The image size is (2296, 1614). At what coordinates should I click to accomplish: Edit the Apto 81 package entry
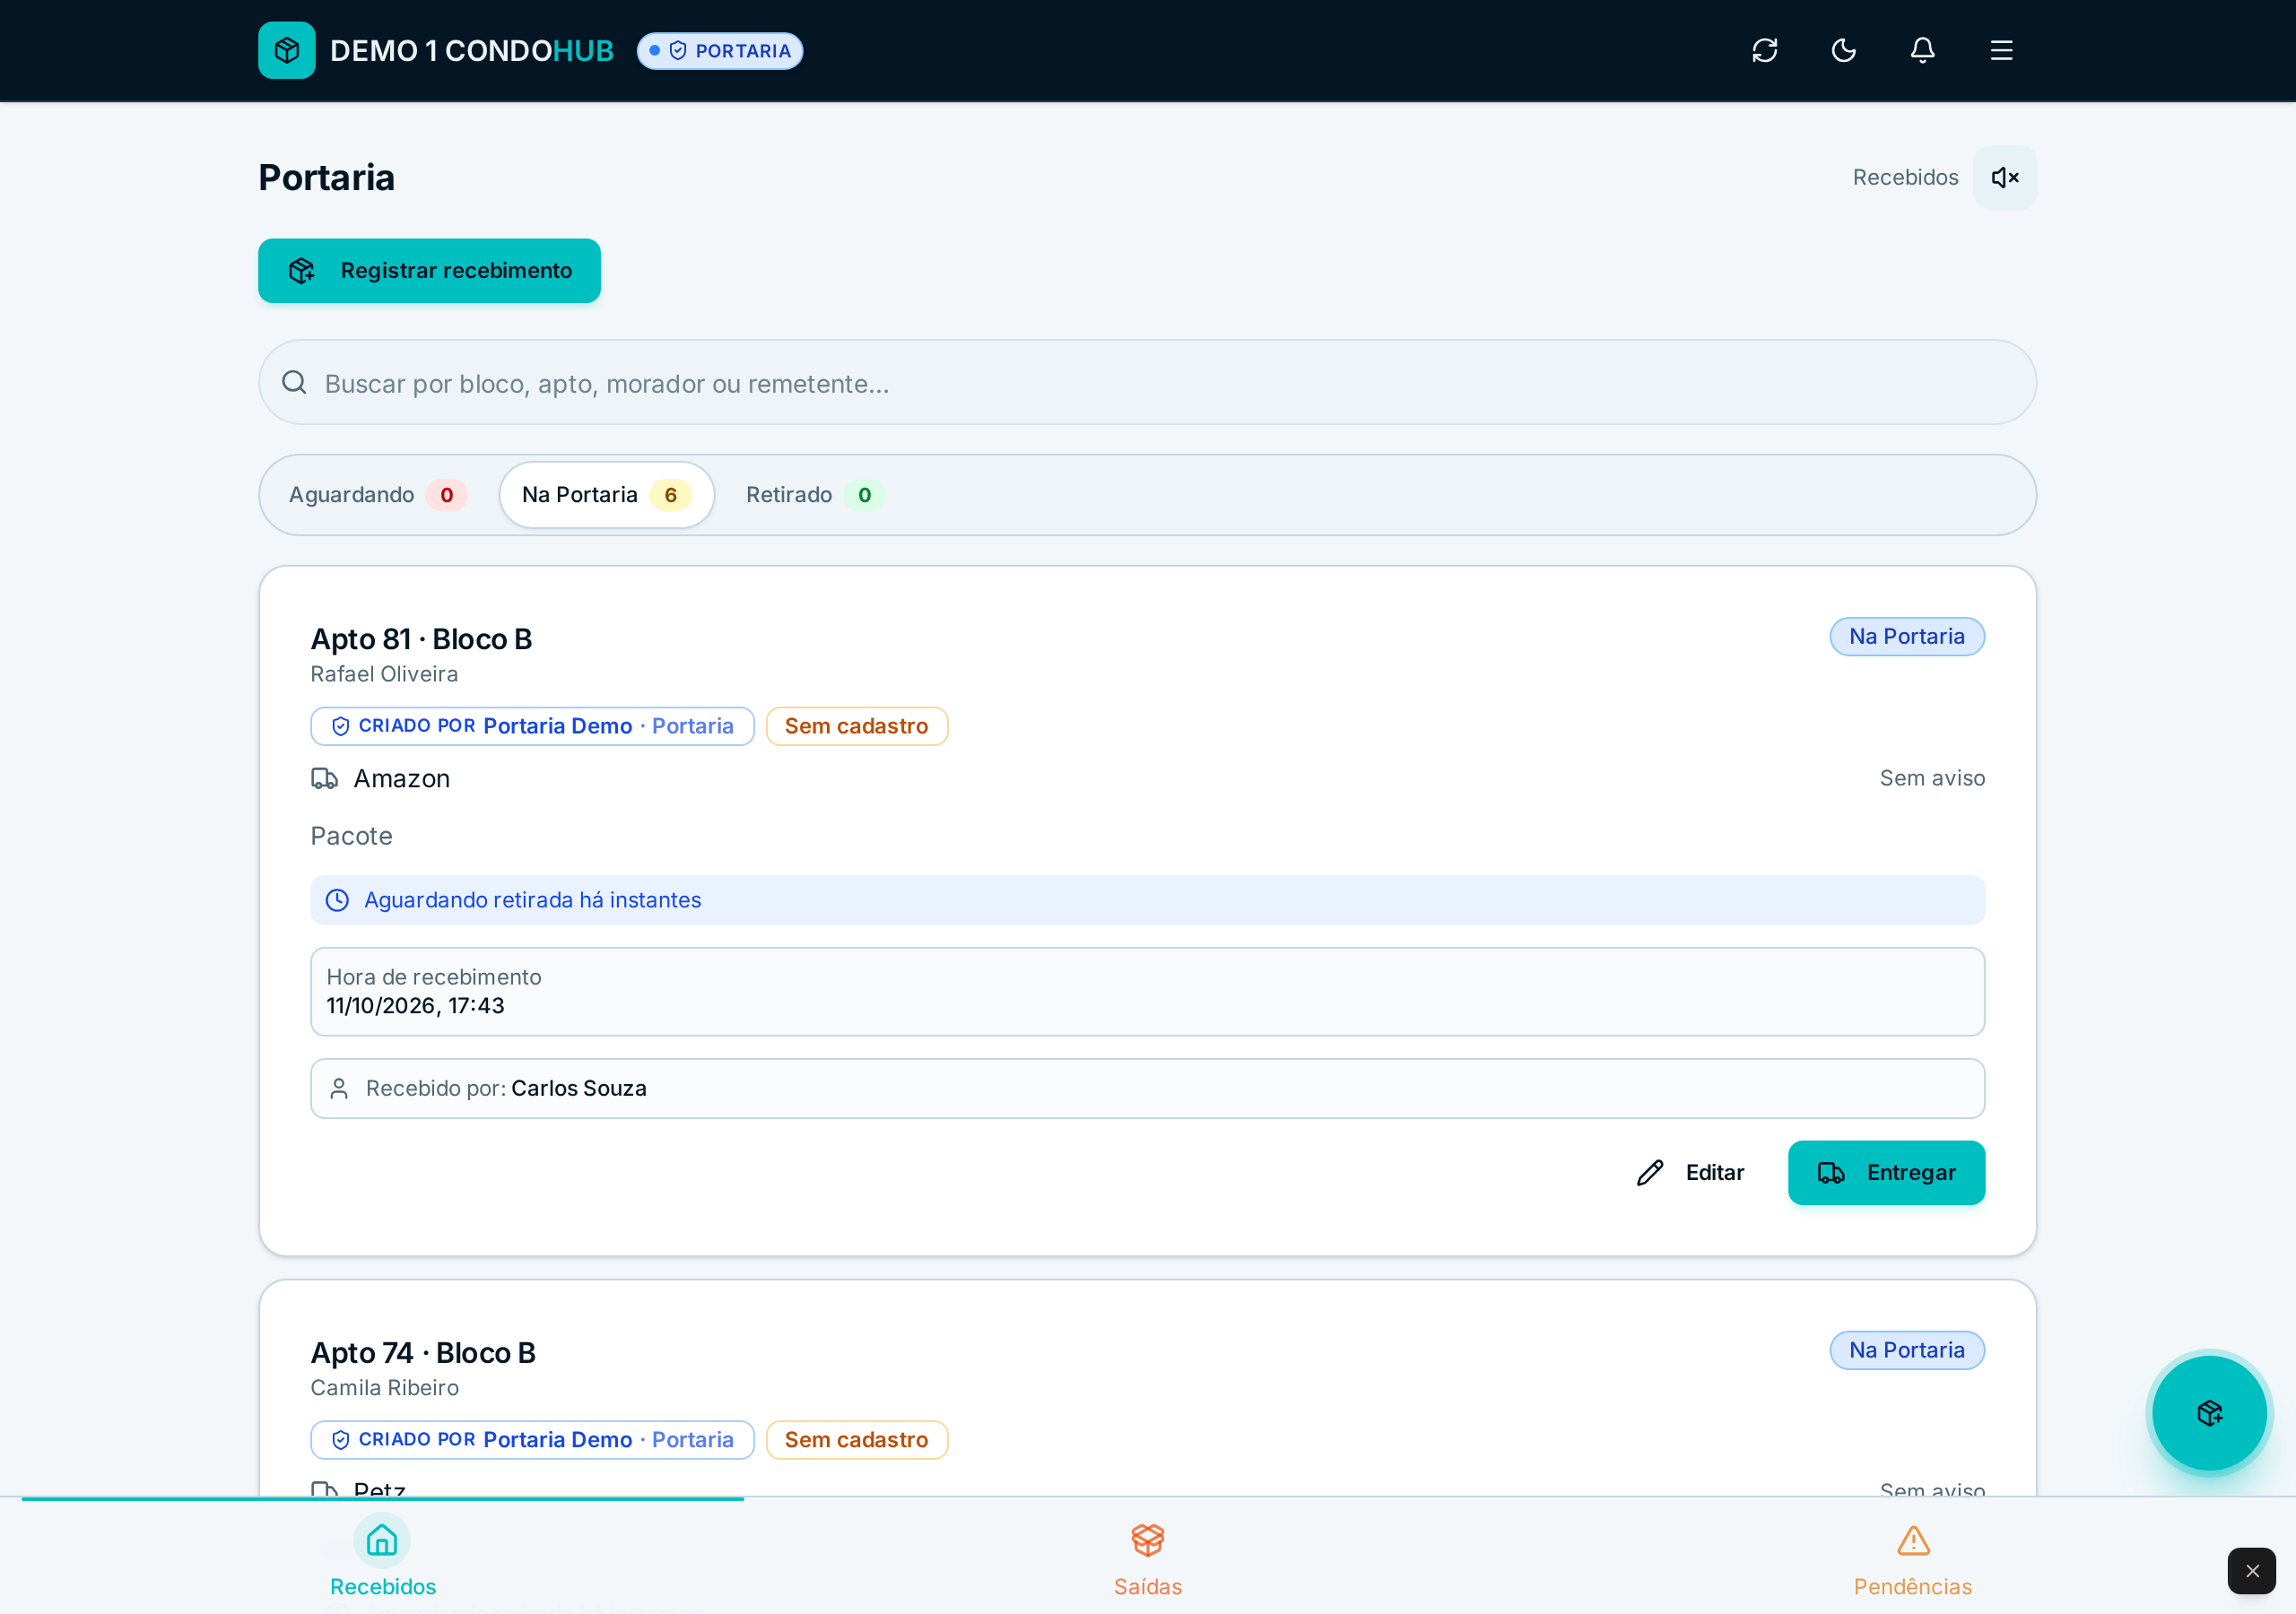[1690, 1172]
